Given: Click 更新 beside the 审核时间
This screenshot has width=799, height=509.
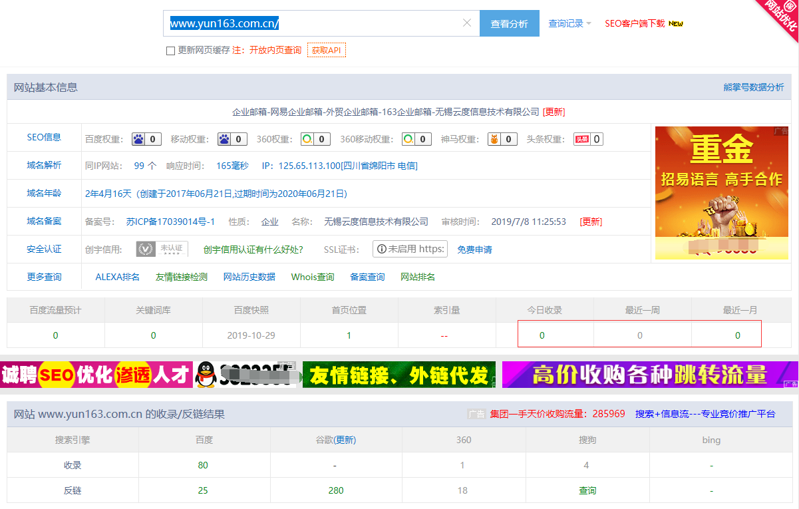Looking at the screenshot, I should point(591,222).
